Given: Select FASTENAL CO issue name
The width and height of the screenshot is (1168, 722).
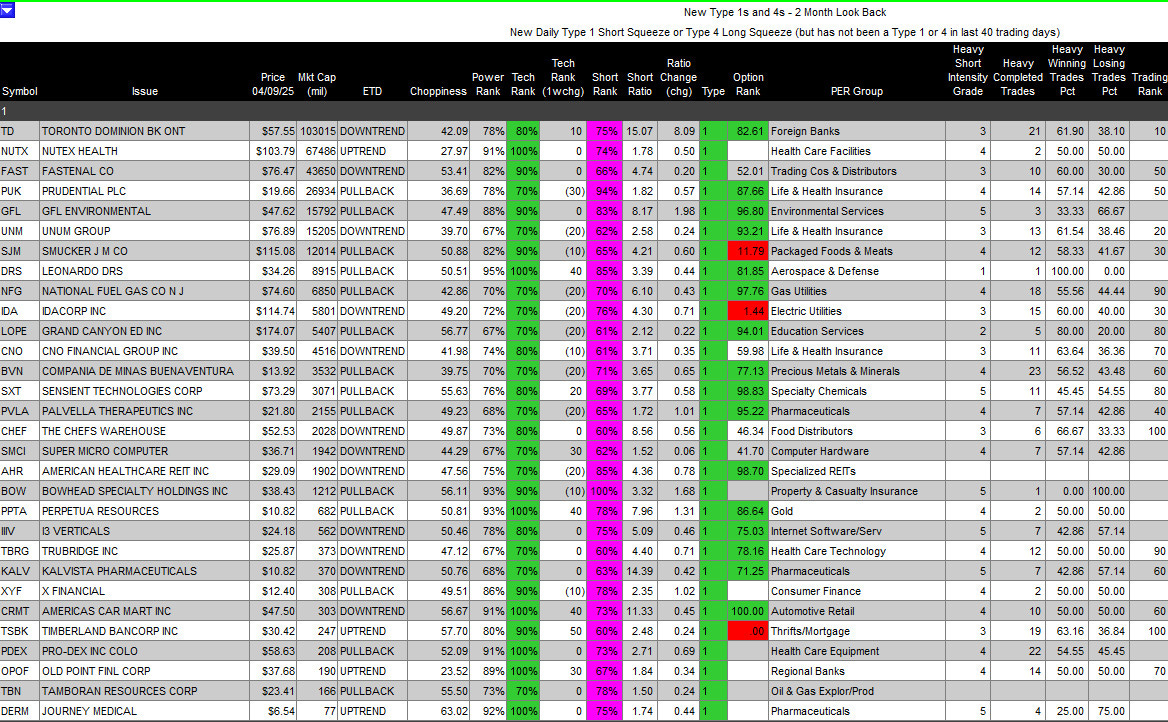Looking at the screenshot, I should 77,171.
